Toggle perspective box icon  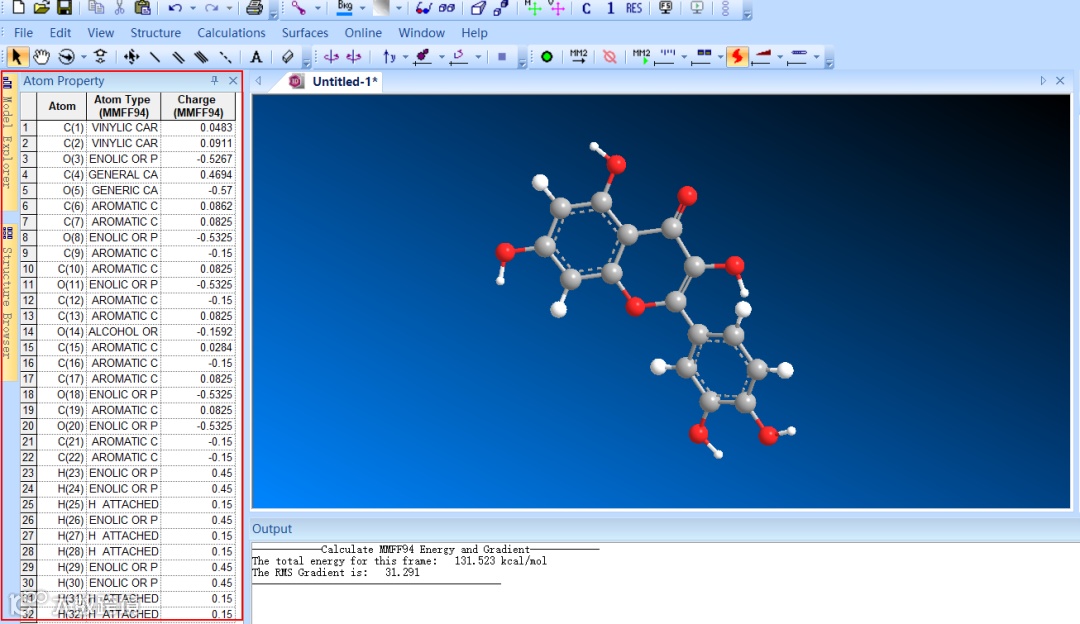tap(478, 8)
